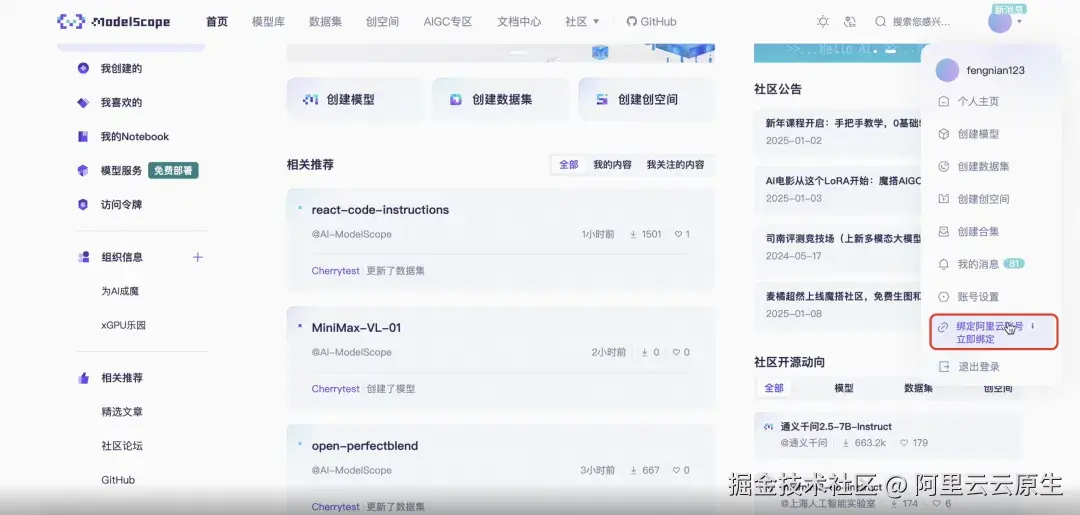Click the search input field
Screen dimensions: 1080x515
coord(922,21)
